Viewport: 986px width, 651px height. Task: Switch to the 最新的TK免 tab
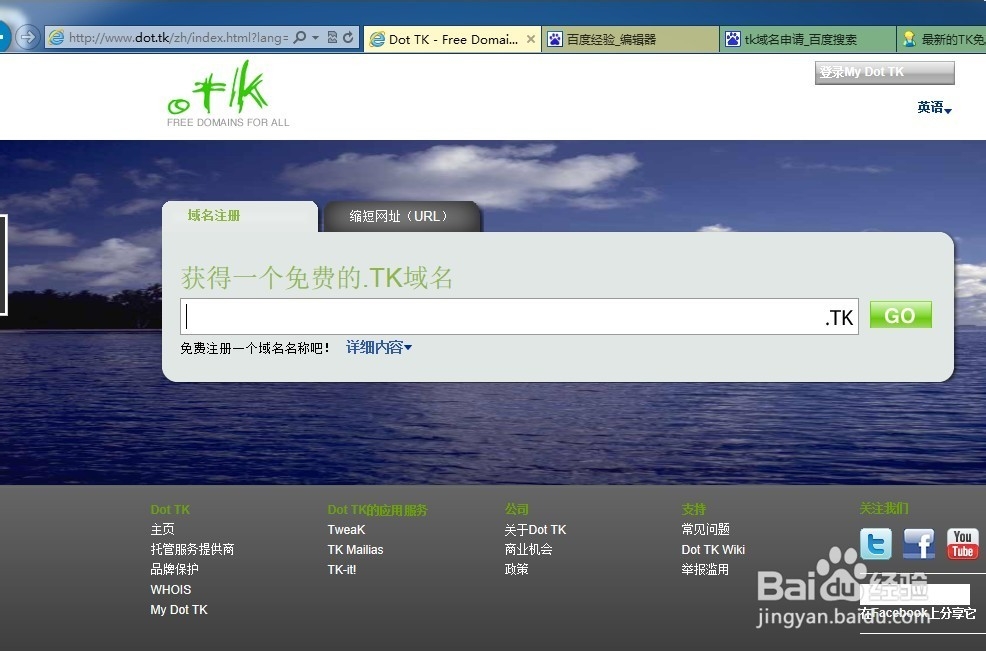click(x=941, y=40)
